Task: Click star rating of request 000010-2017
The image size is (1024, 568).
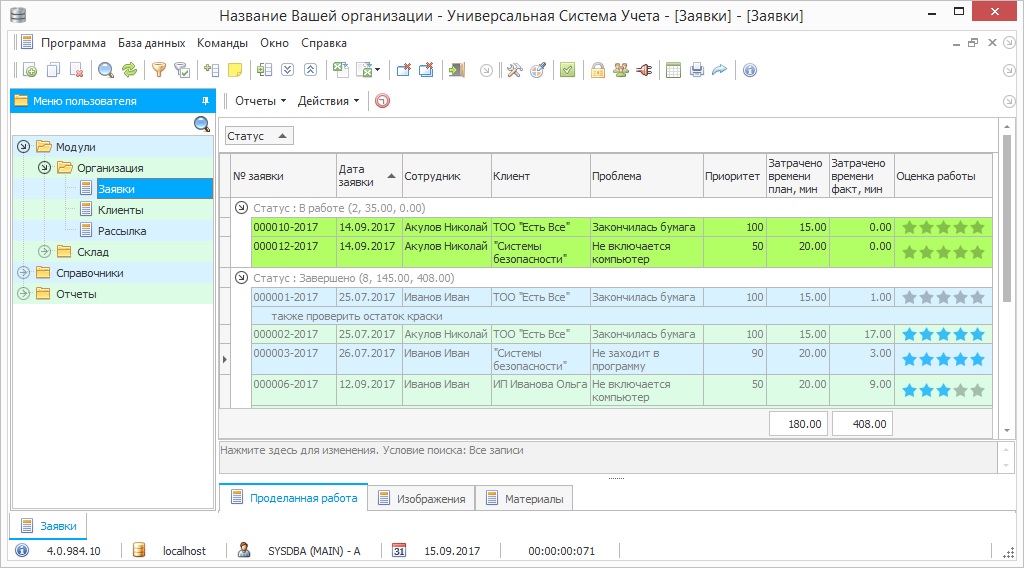Action: (943, 227)
